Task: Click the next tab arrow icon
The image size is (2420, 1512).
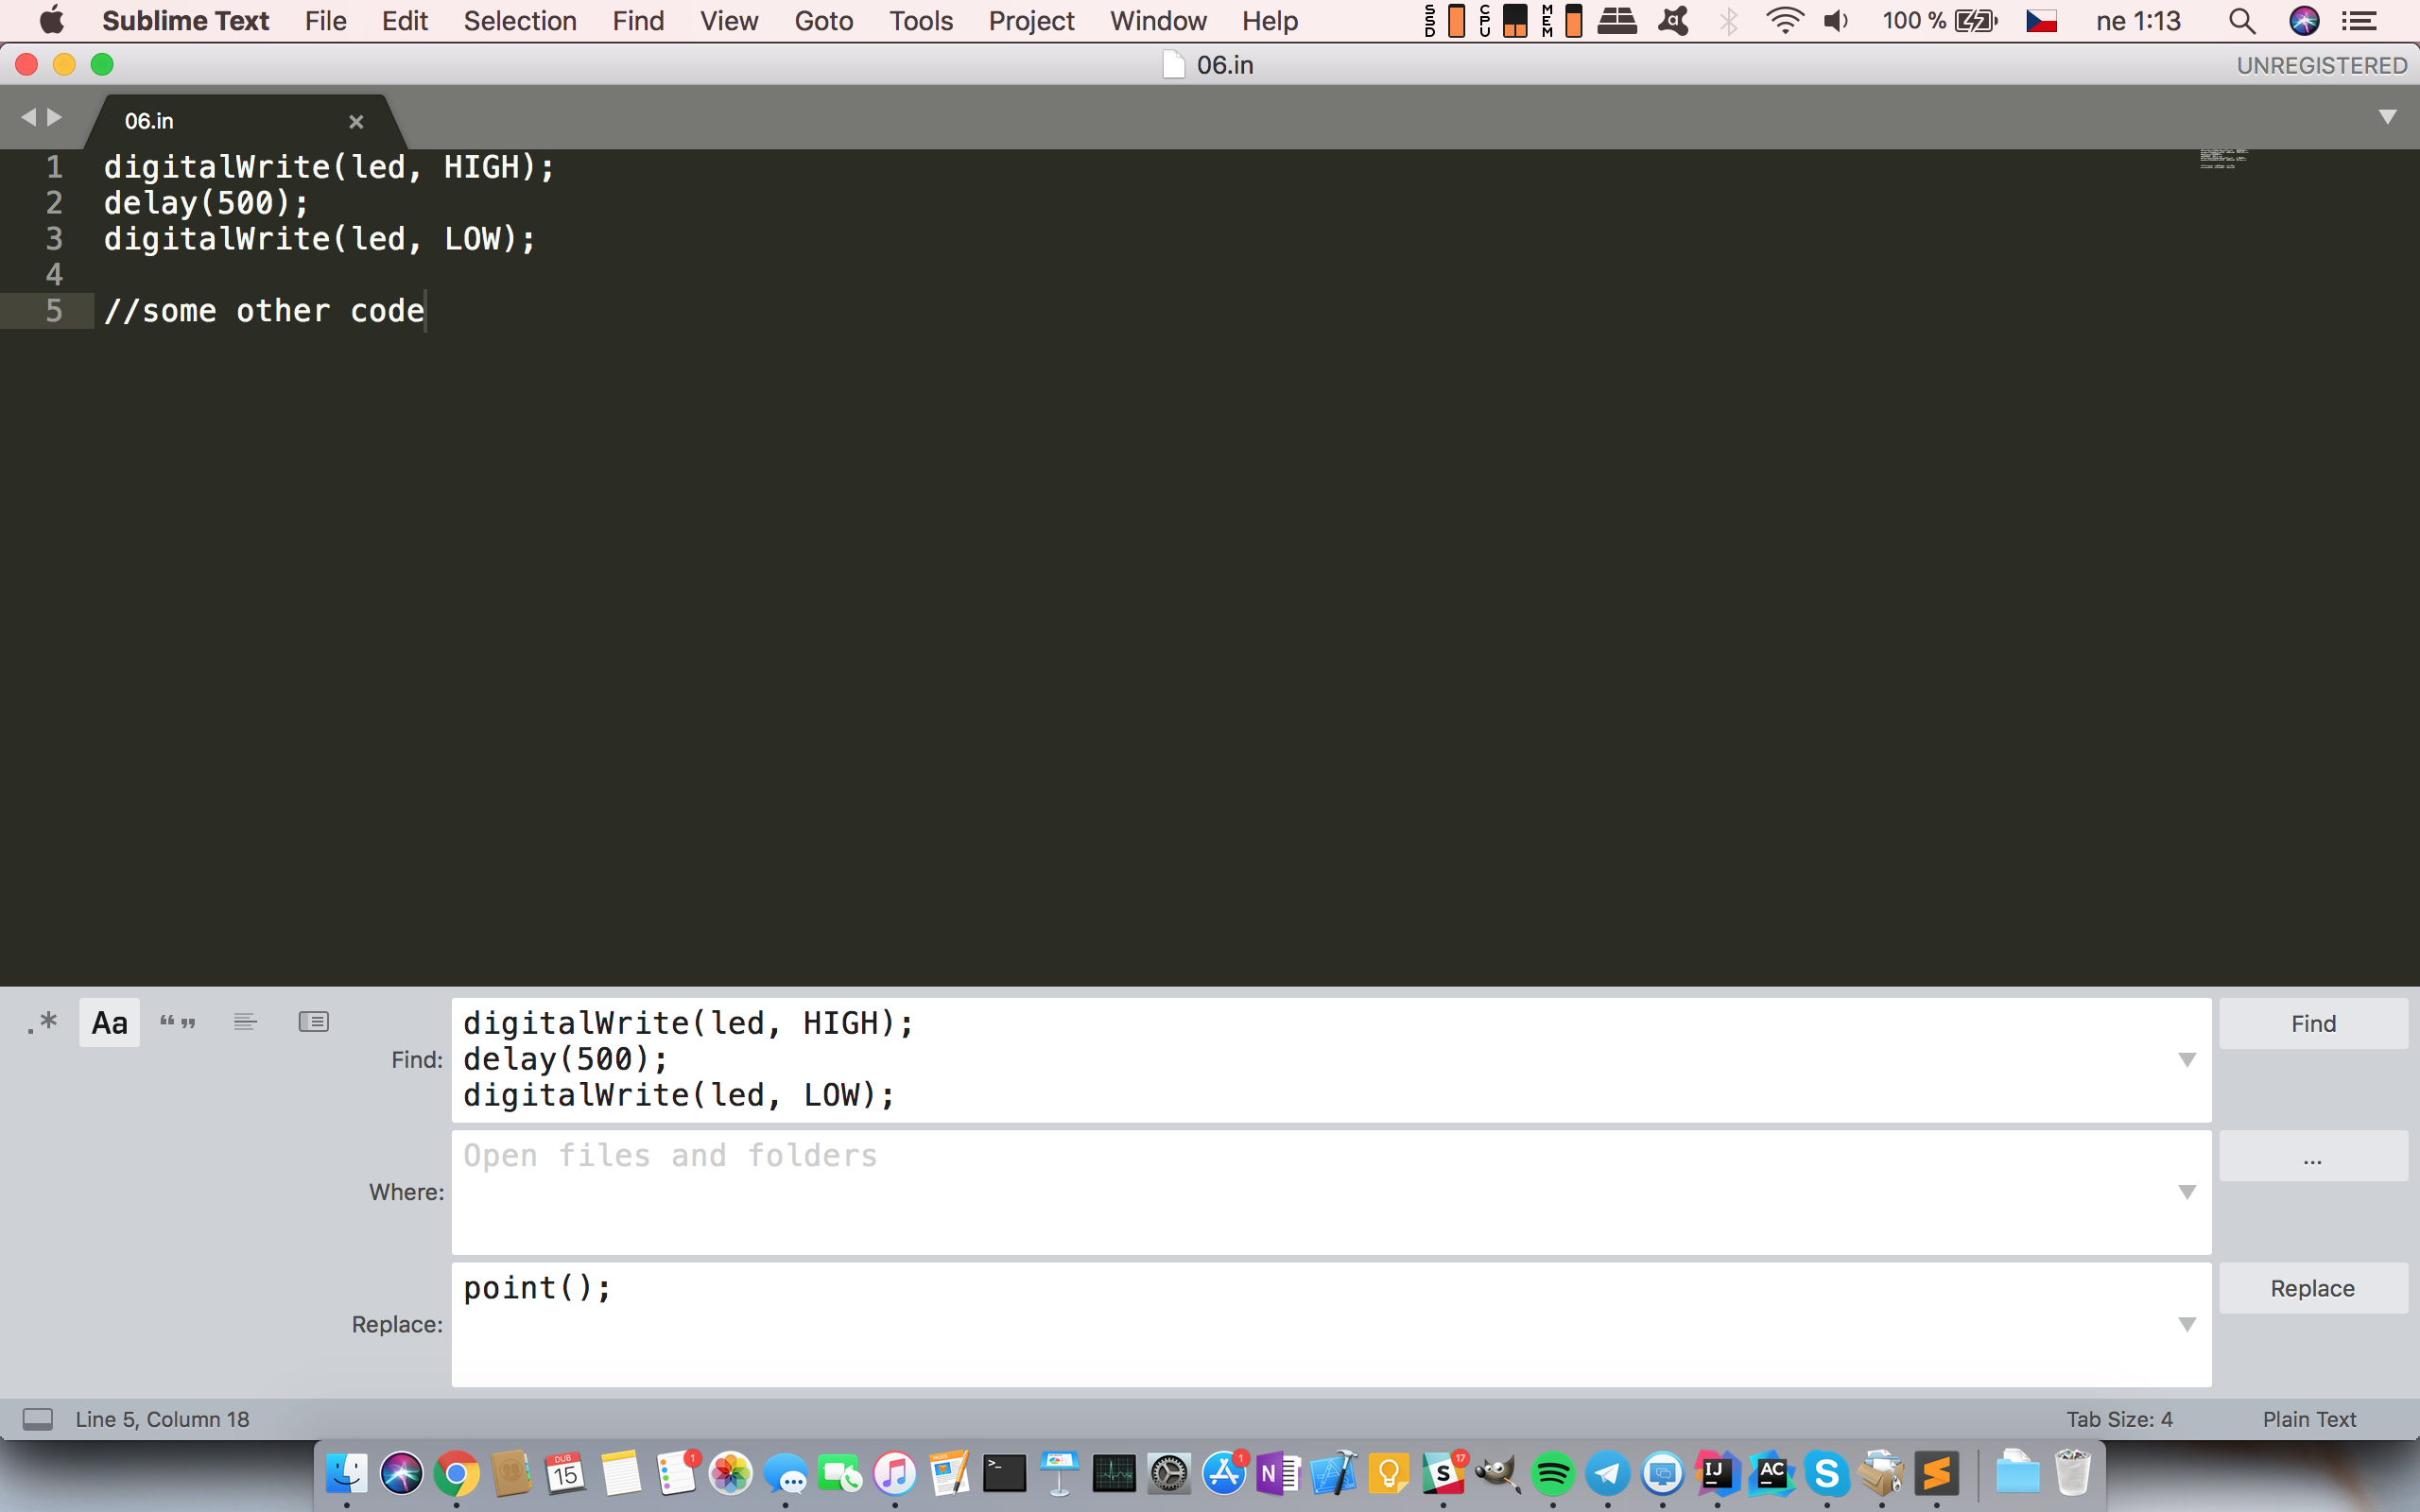Action: point(55,118)
